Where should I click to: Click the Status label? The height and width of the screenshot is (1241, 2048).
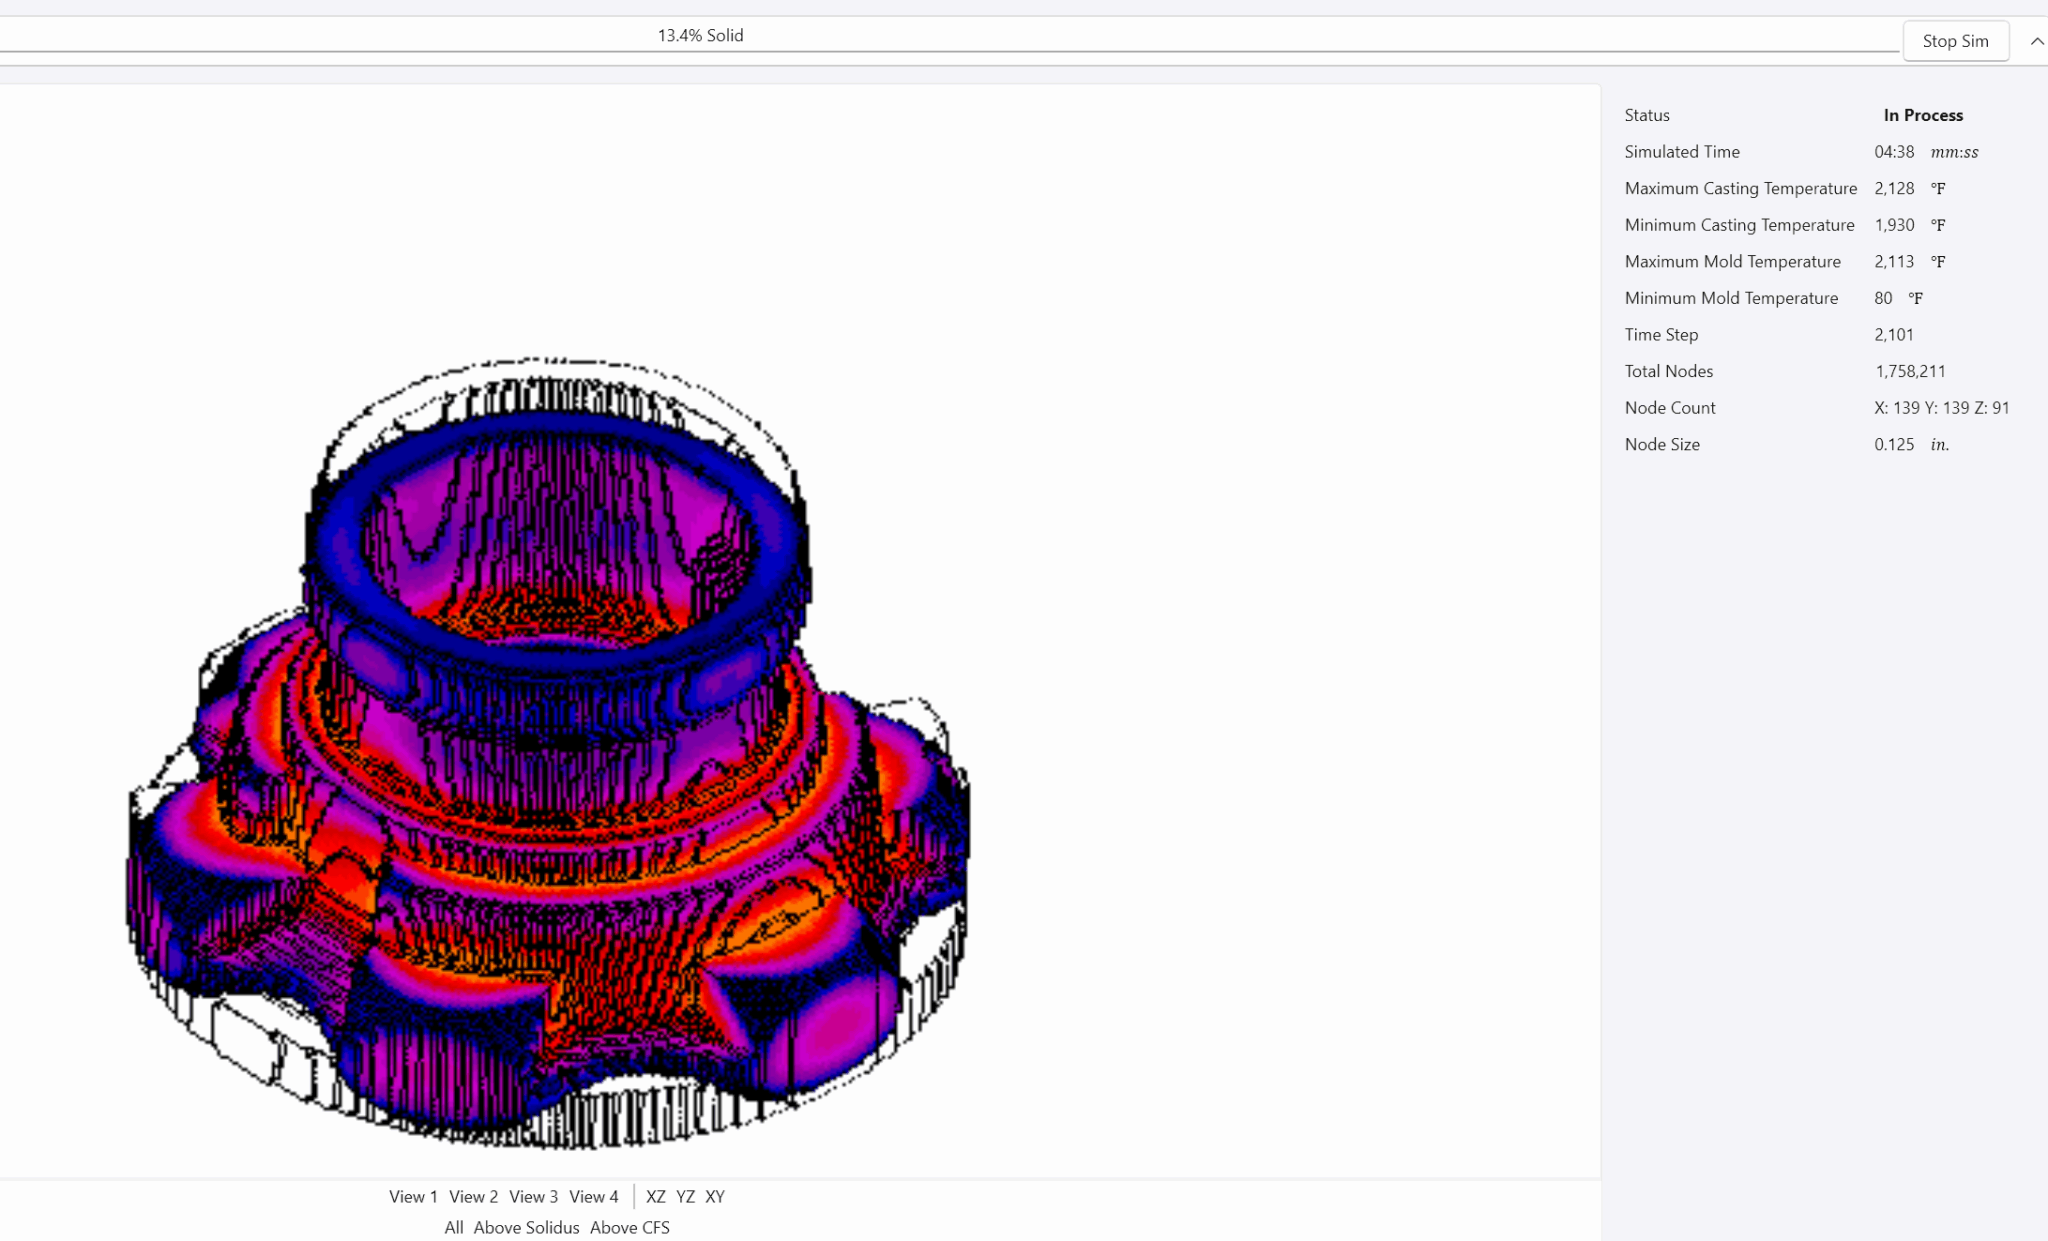pos(1647,115)
